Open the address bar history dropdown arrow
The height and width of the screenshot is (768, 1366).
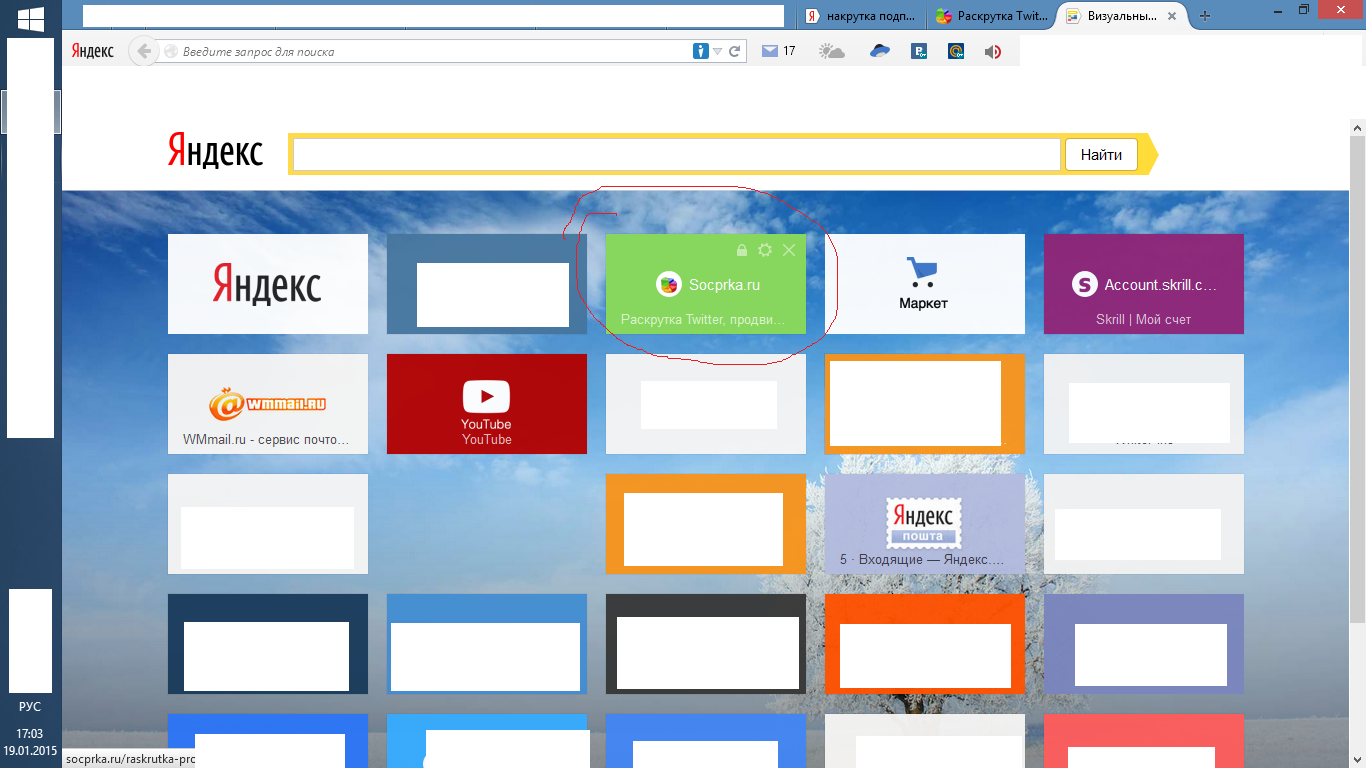pyautogui.click(x=718, y=52)
